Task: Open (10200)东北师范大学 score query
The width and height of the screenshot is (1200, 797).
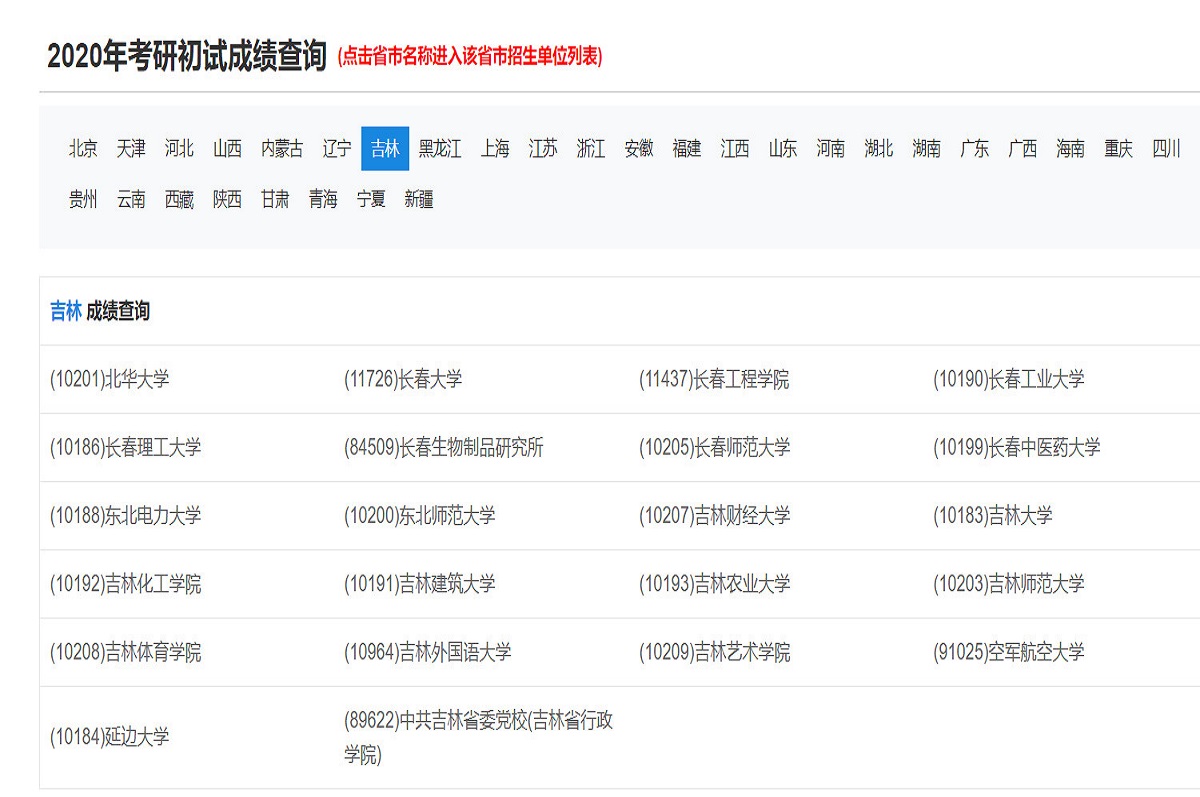Action: 420,516
